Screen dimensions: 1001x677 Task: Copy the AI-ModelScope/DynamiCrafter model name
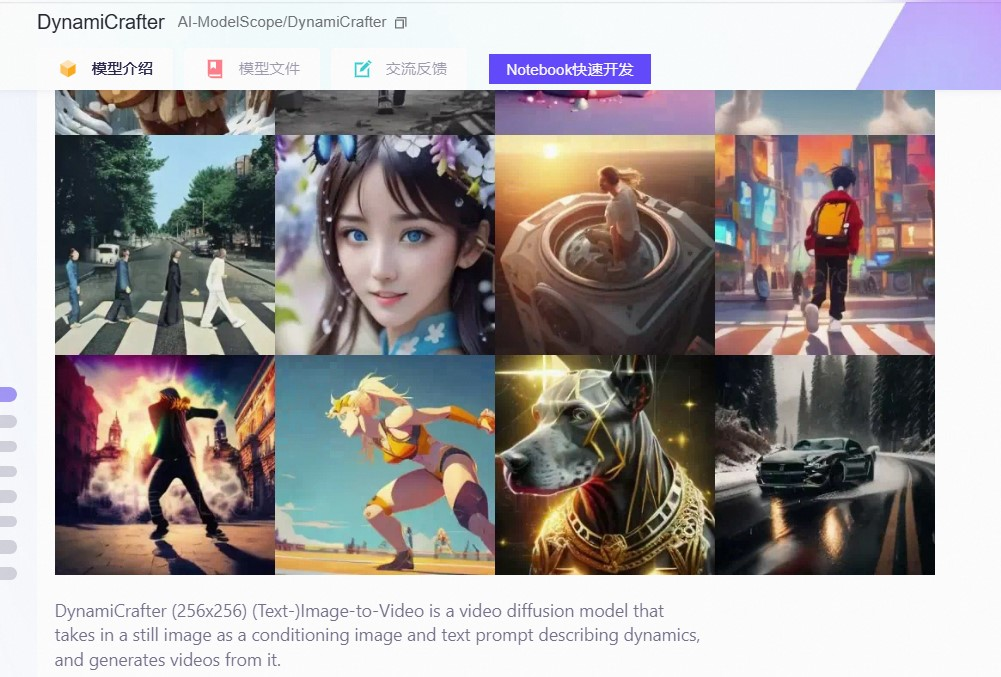pos(400,23)
